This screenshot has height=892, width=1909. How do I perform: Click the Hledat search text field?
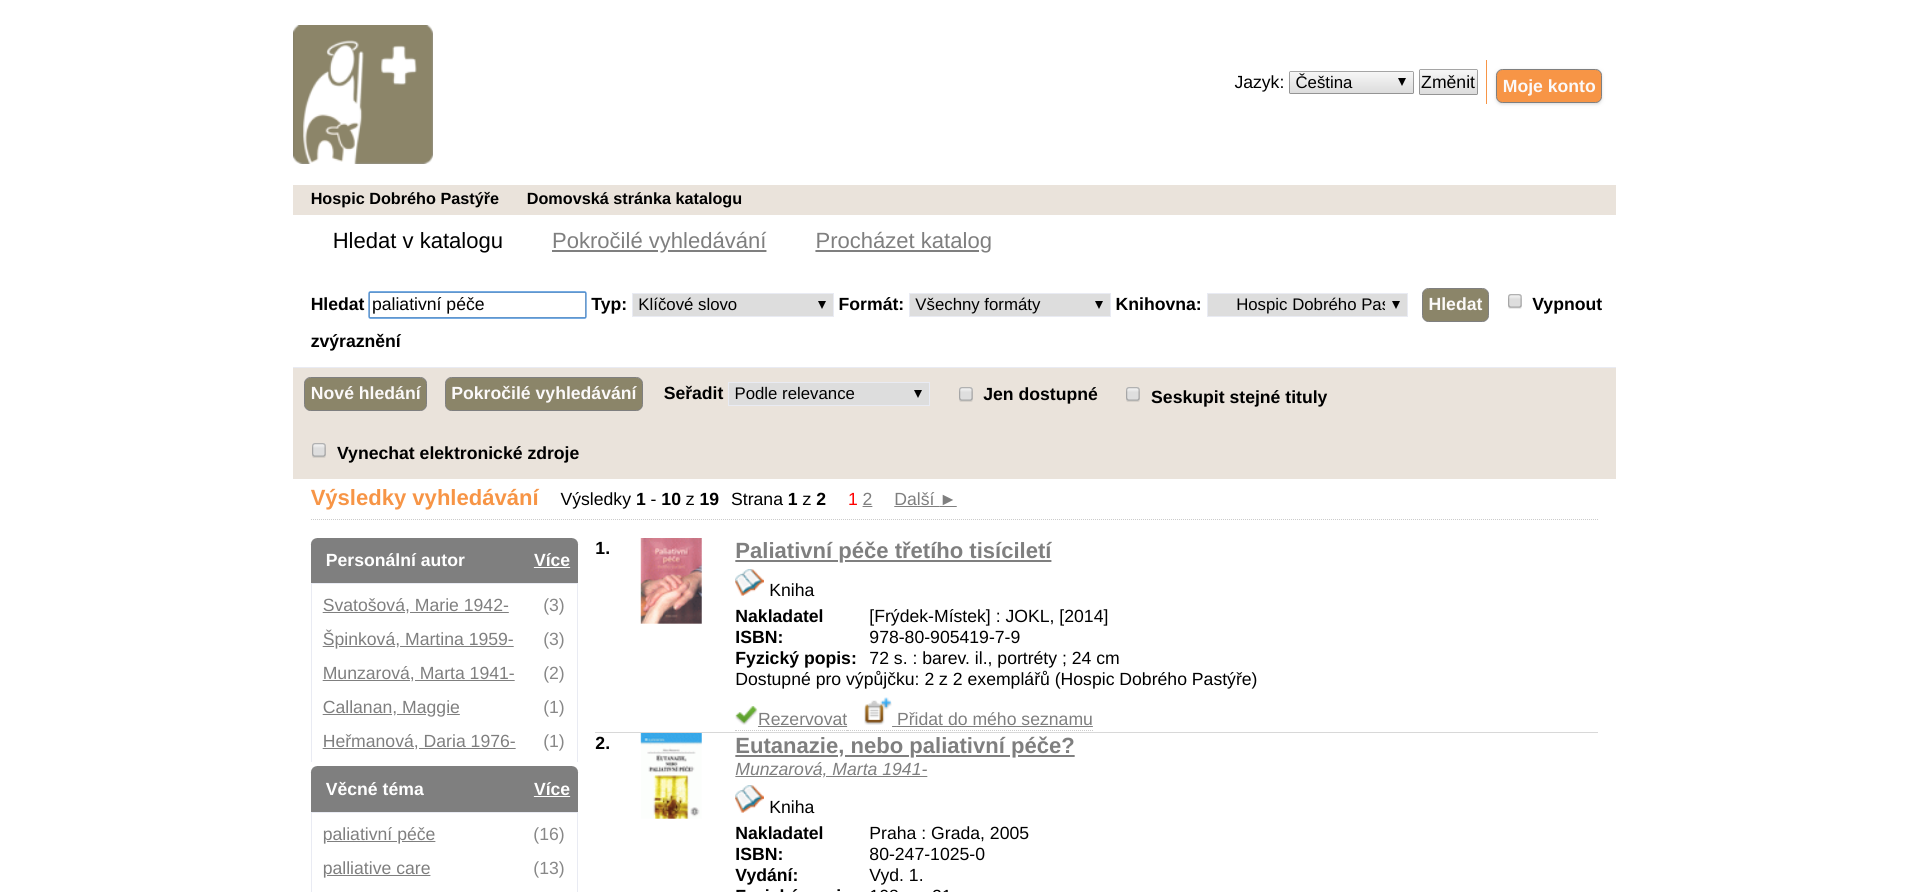[477, 305]
